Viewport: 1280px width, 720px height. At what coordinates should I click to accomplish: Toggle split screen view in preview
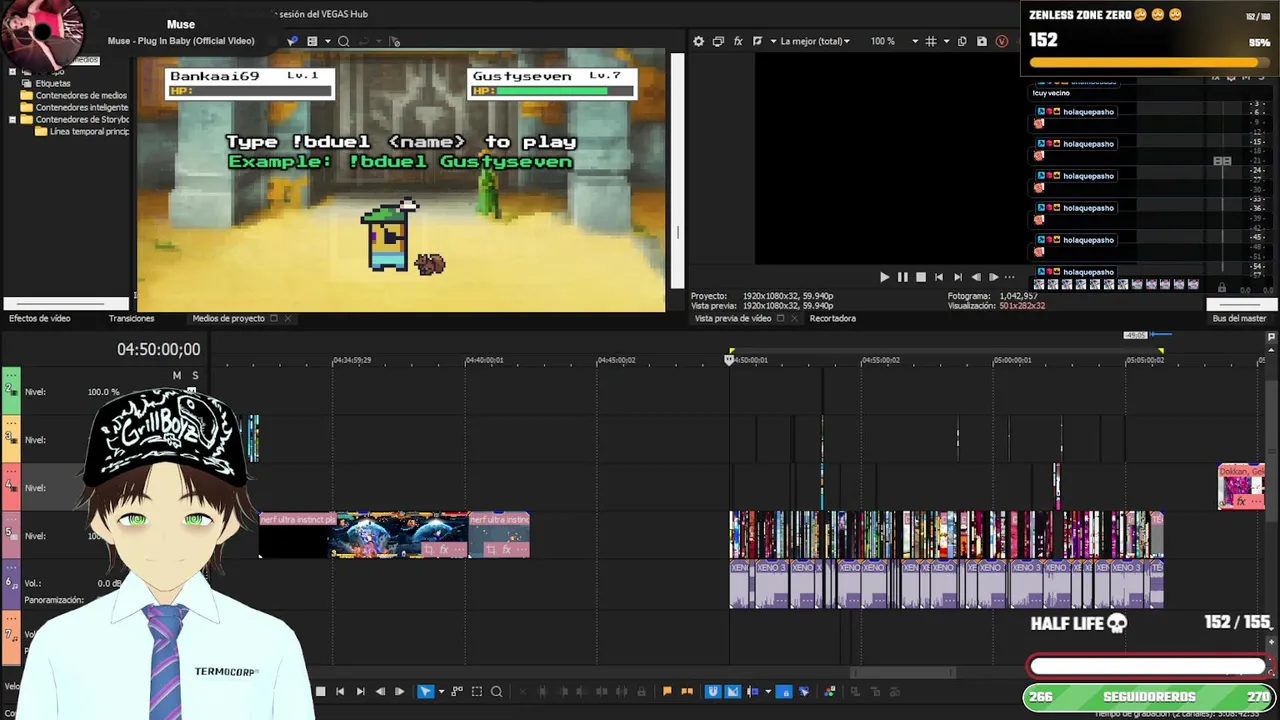(x=757, y=41)
